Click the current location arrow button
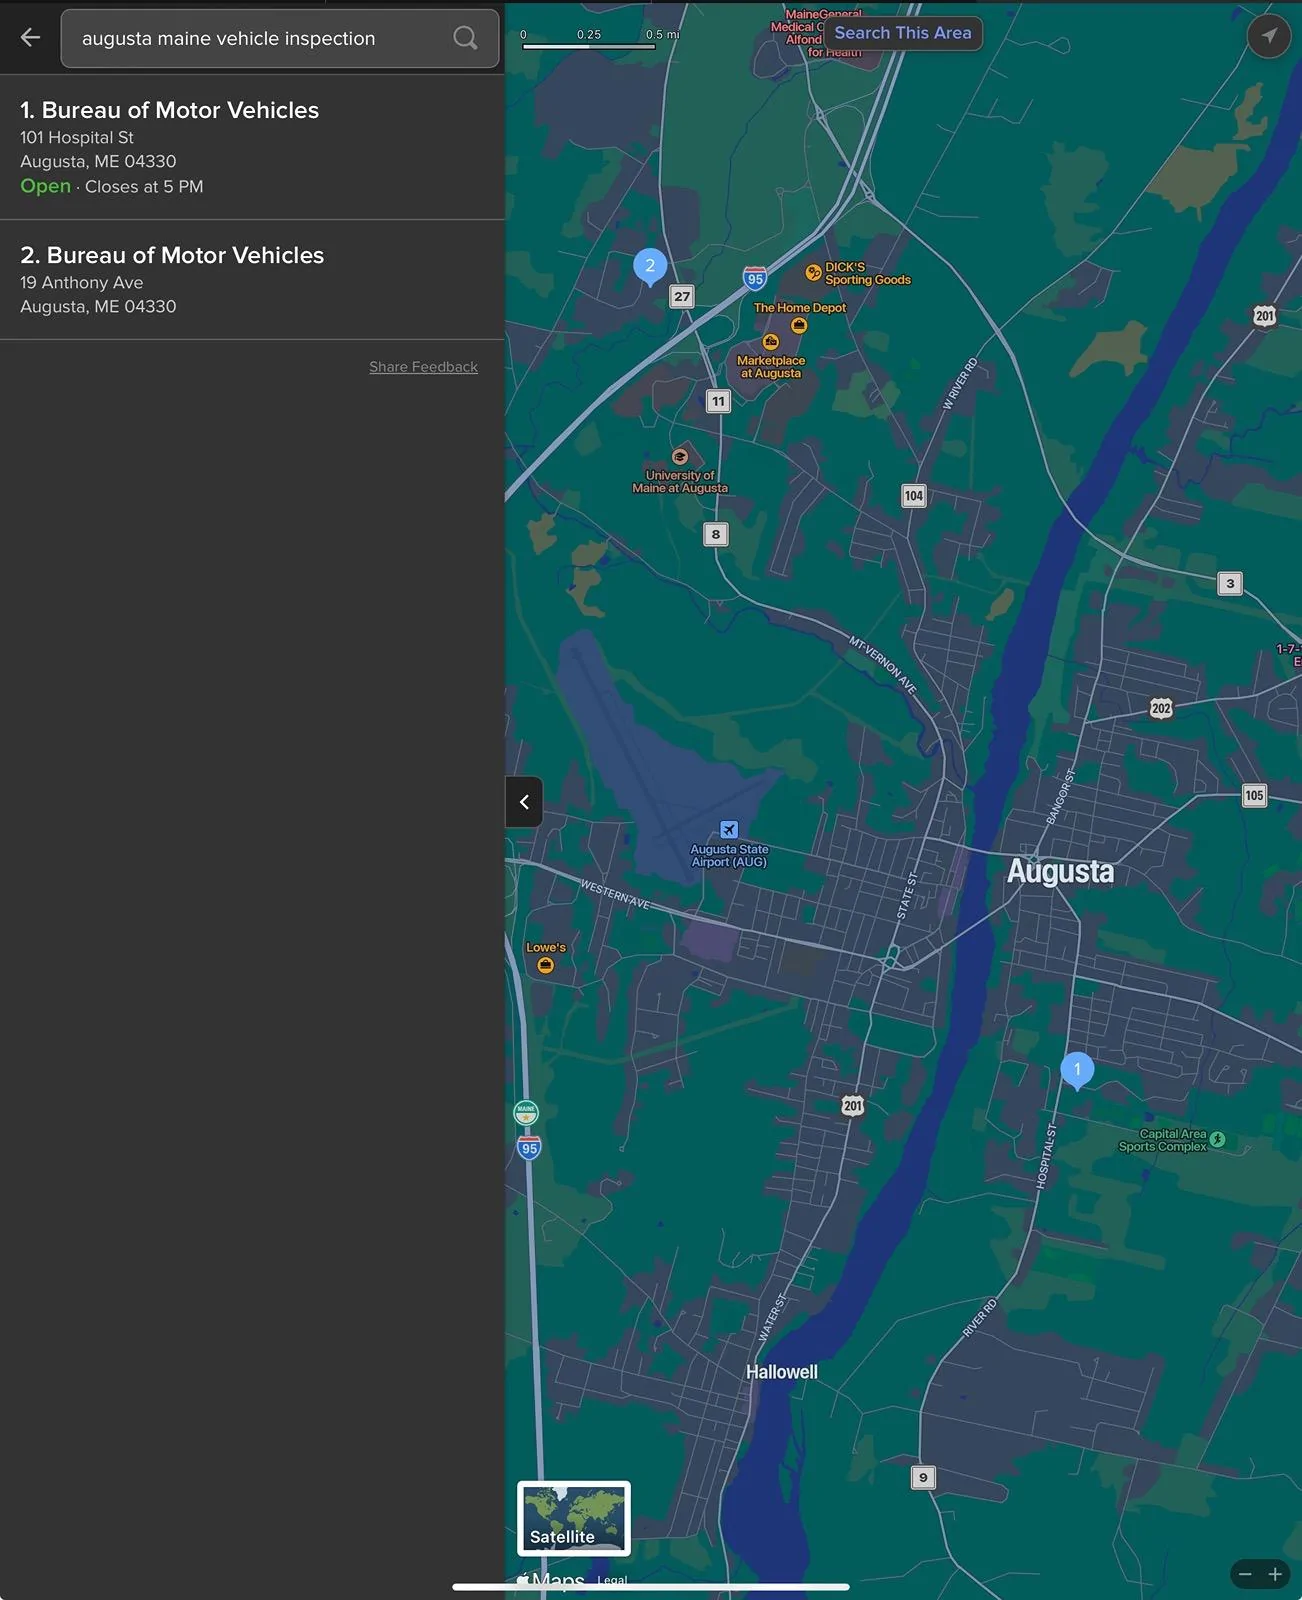 click(x=1269, y=36)
